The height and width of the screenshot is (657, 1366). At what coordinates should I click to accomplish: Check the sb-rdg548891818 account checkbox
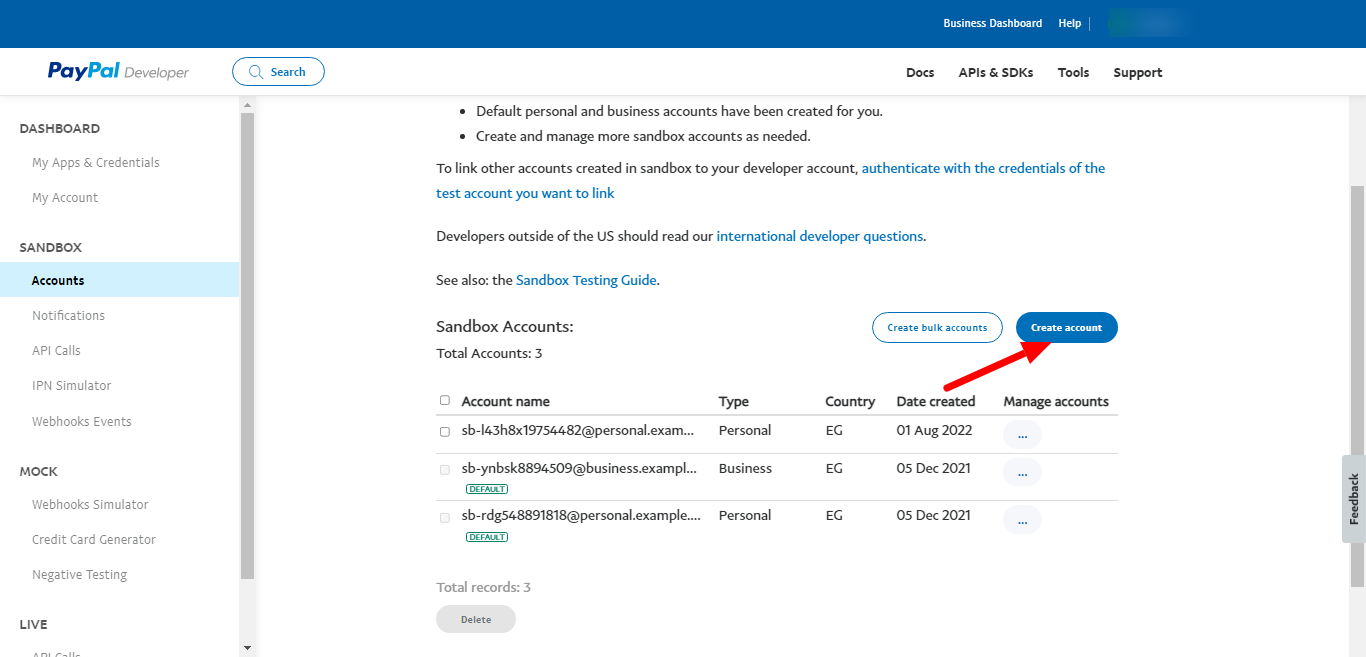(x=445, y=517)
